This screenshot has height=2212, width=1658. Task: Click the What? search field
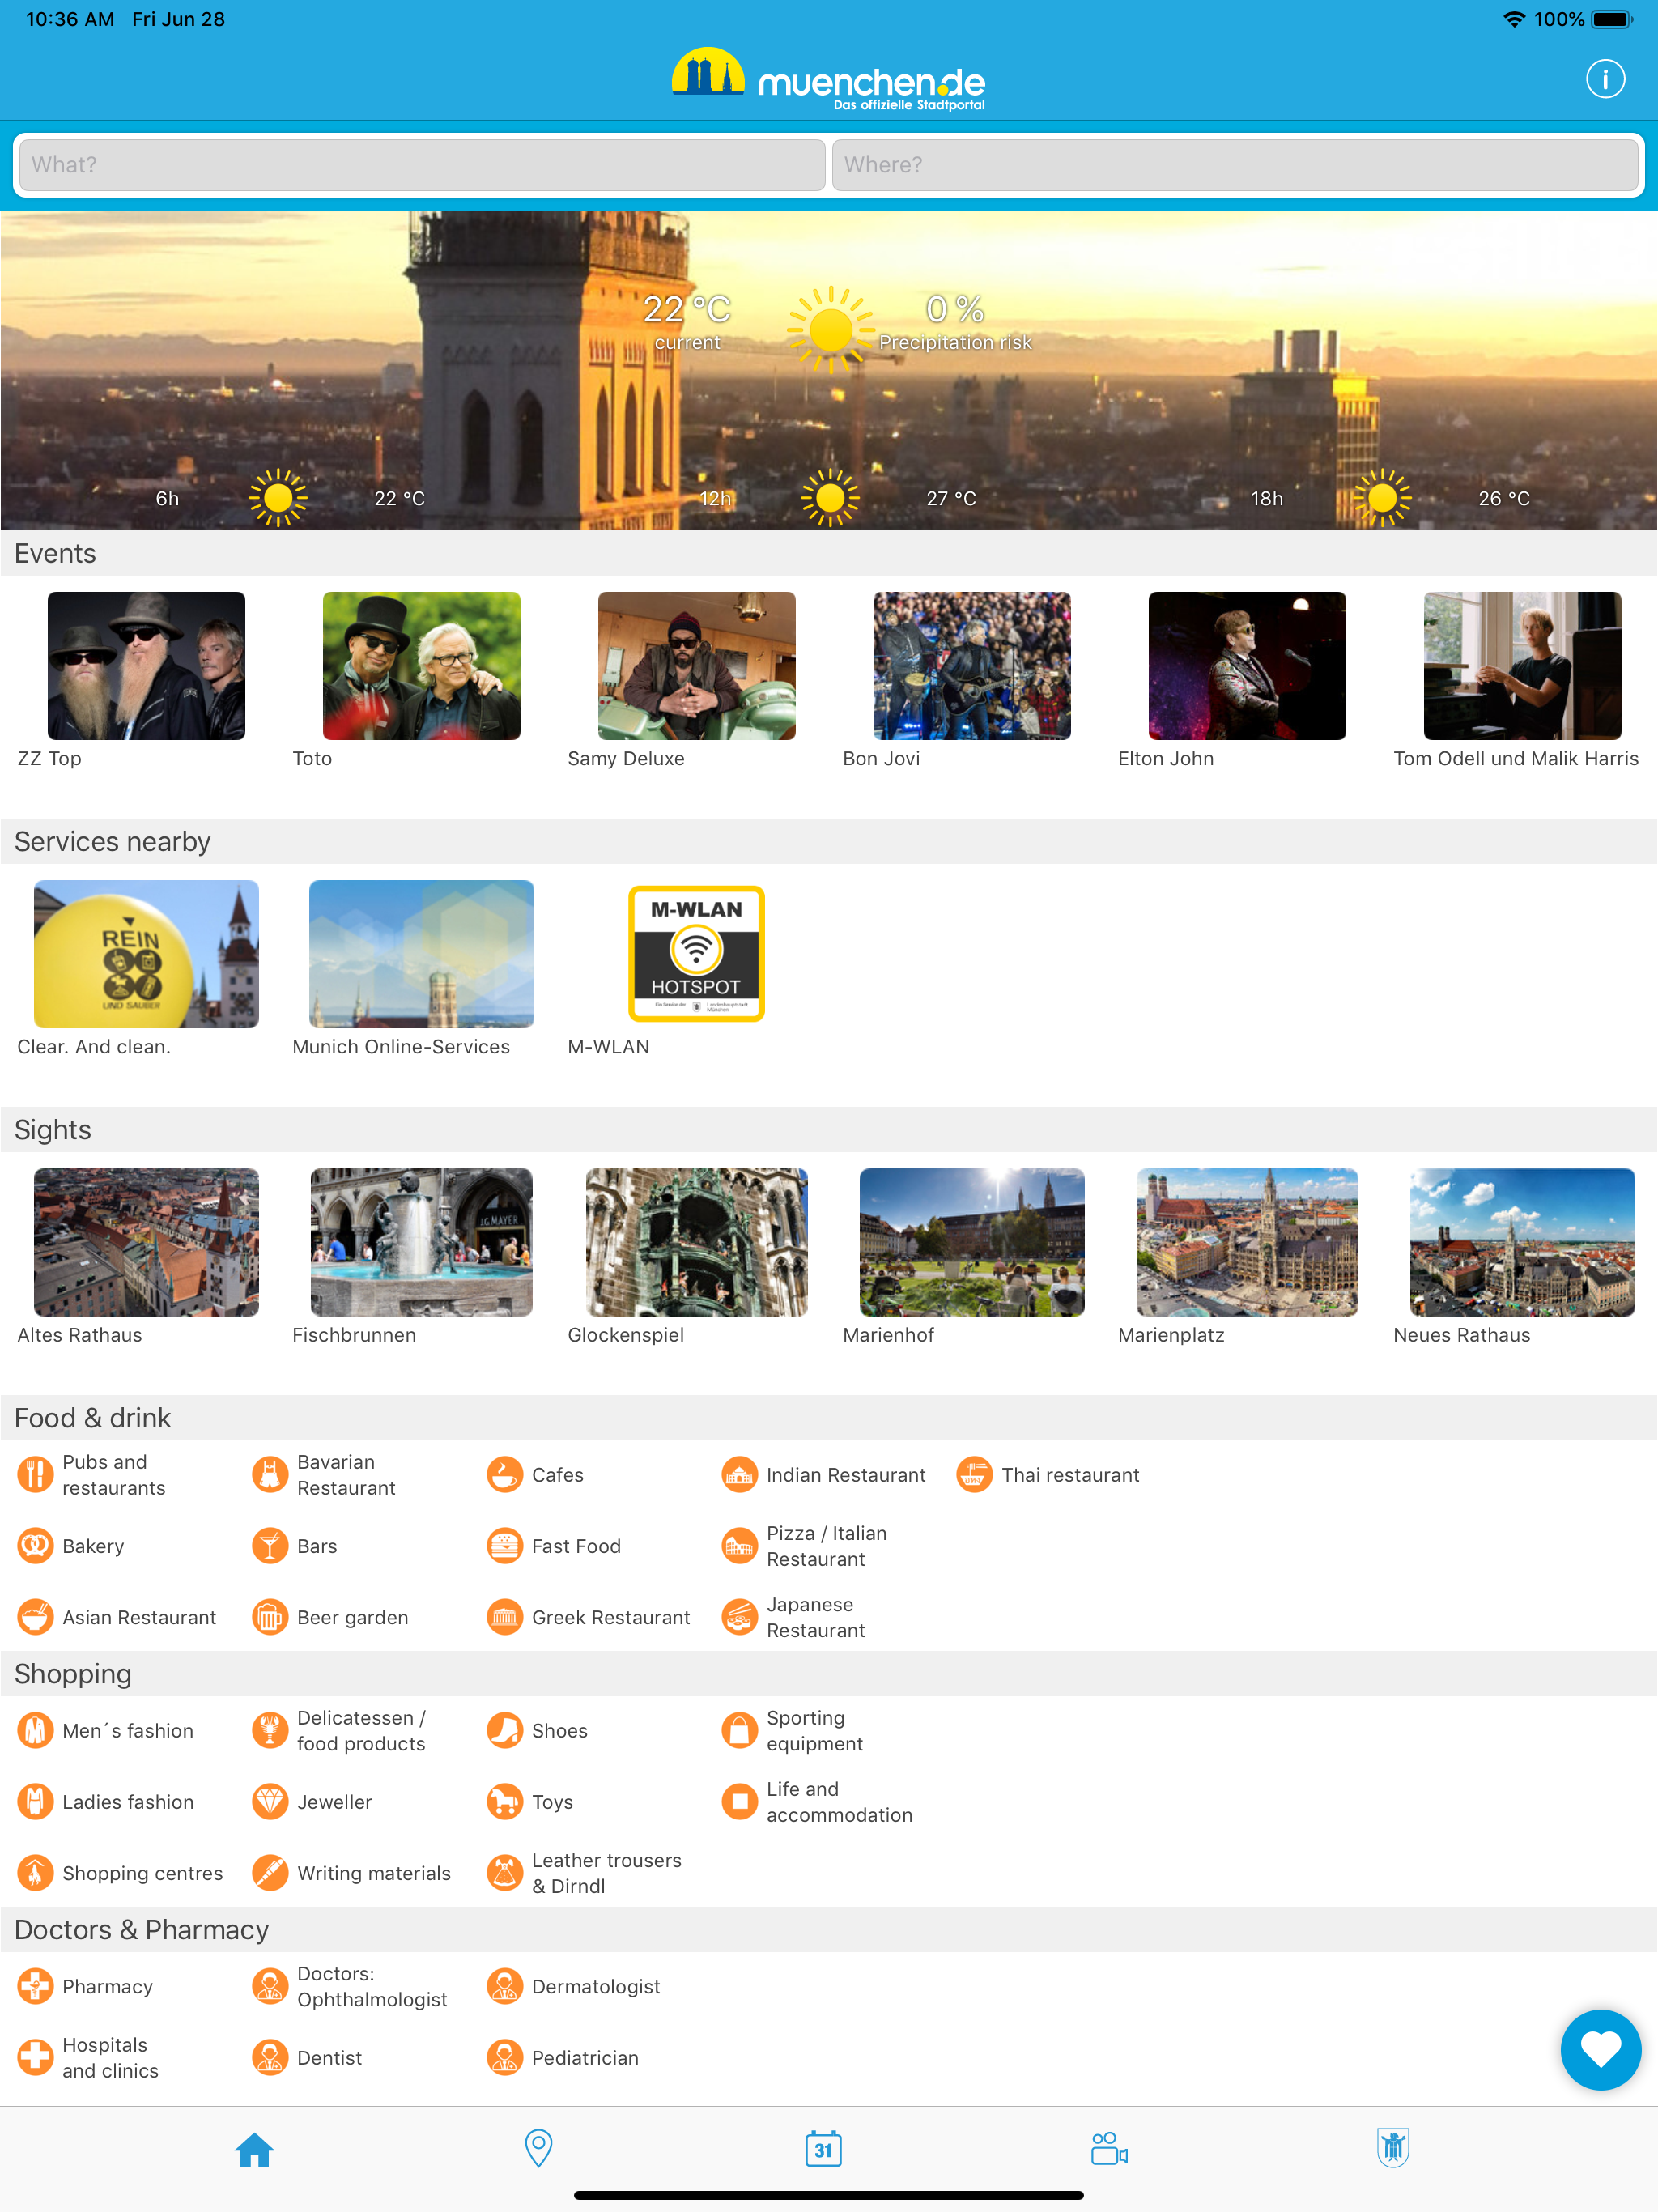(421, 165)
